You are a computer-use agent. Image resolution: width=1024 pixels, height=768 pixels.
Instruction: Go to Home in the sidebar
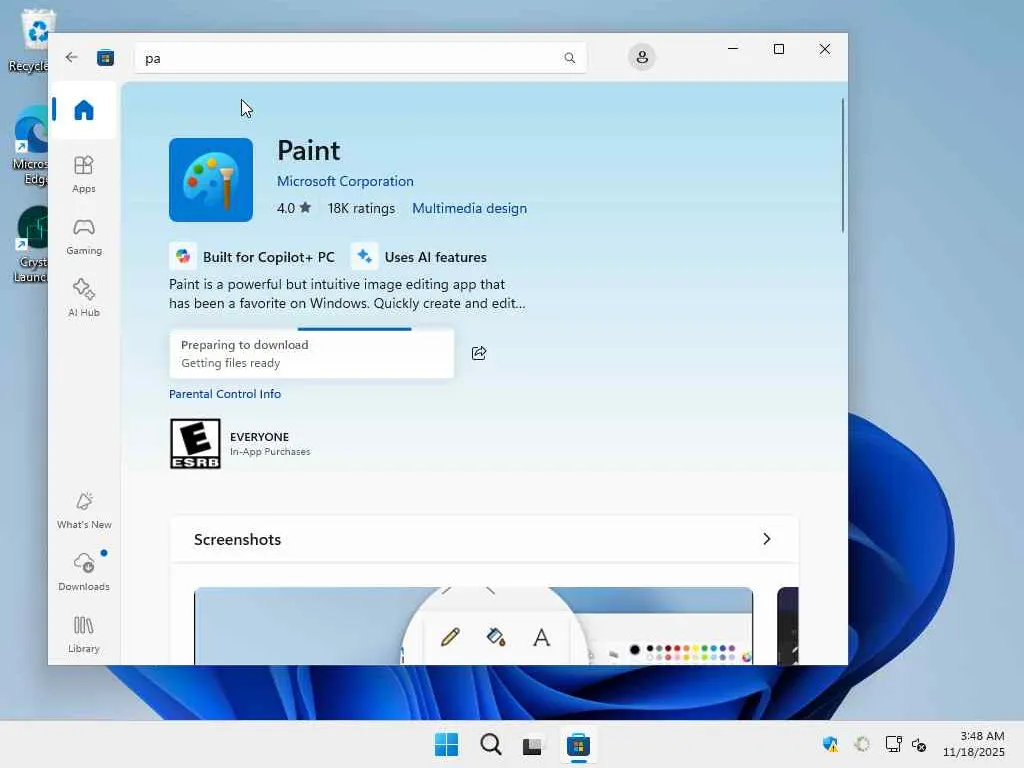pos(84,110)
